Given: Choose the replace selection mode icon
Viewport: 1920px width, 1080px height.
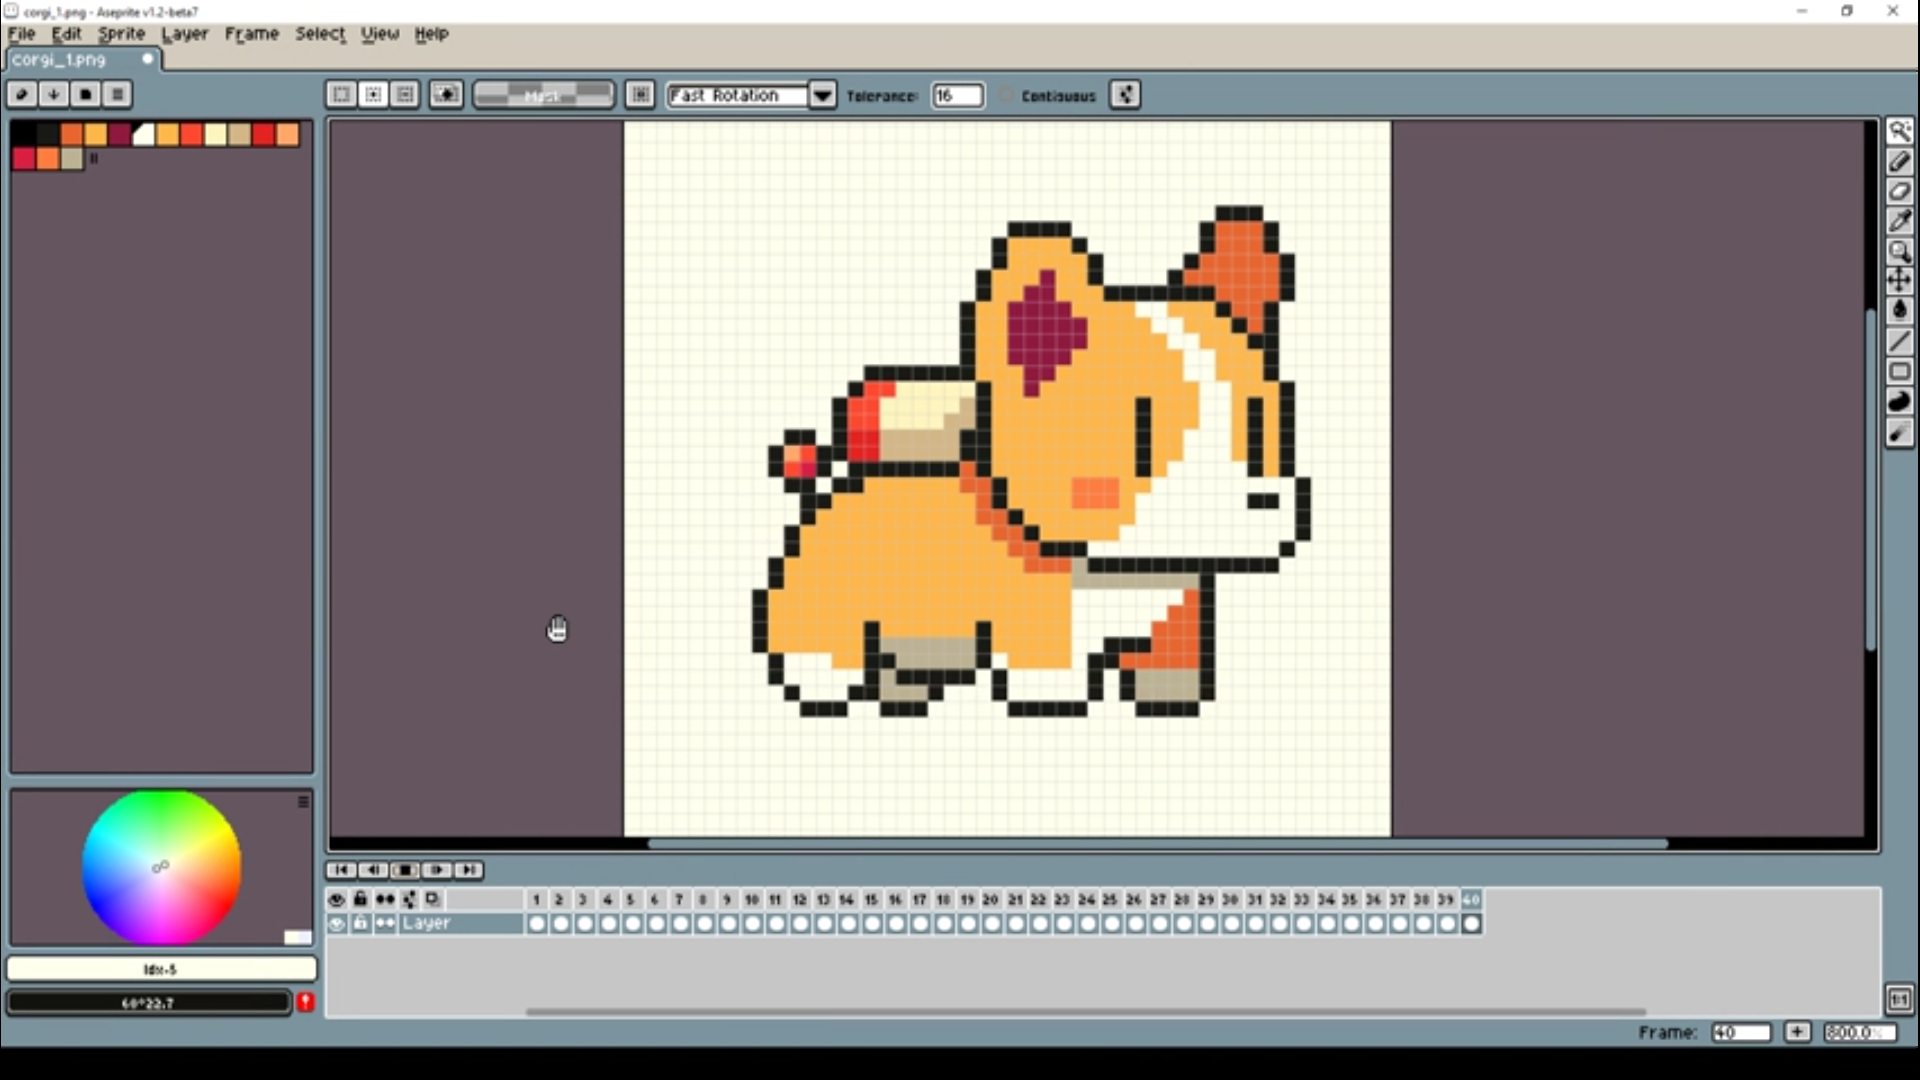Looking at the screenshot, I should pyautogui.click(x=341, y=94).
